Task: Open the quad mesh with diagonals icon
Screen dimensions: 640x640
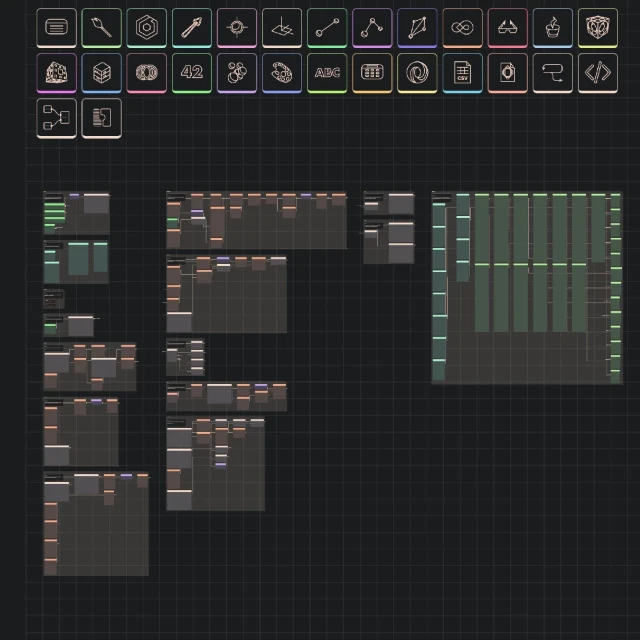Action: pos(418,28)
